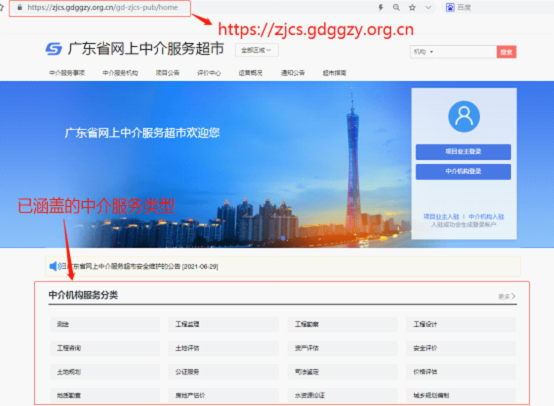Screen dimensions: 554x406
Task: Select the 地质勘查 service category
Action: coord(105,395)
